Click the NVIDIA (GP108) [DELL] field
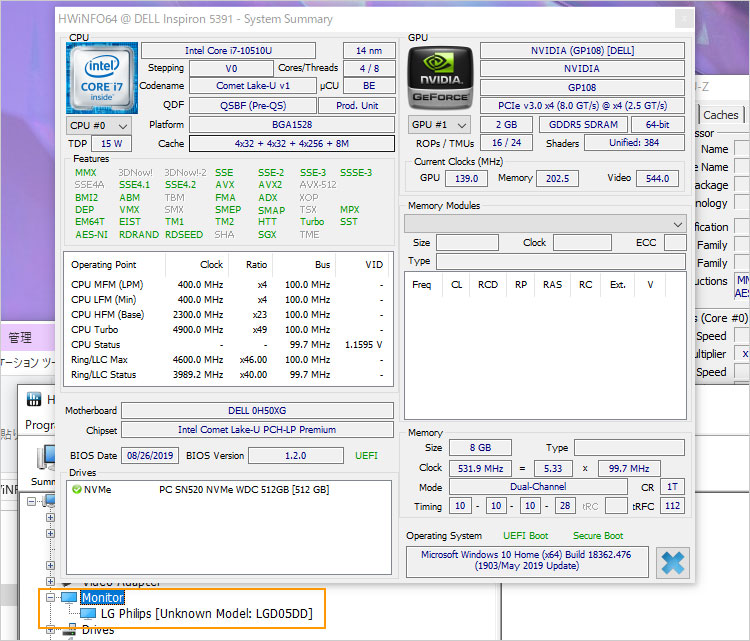 coord(582,51)
